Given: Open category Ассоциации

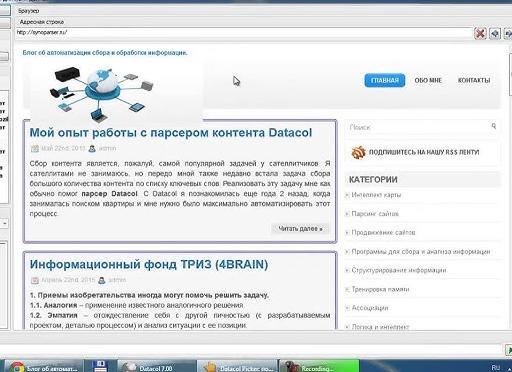Looking at the screenshot, I should 370,308.
